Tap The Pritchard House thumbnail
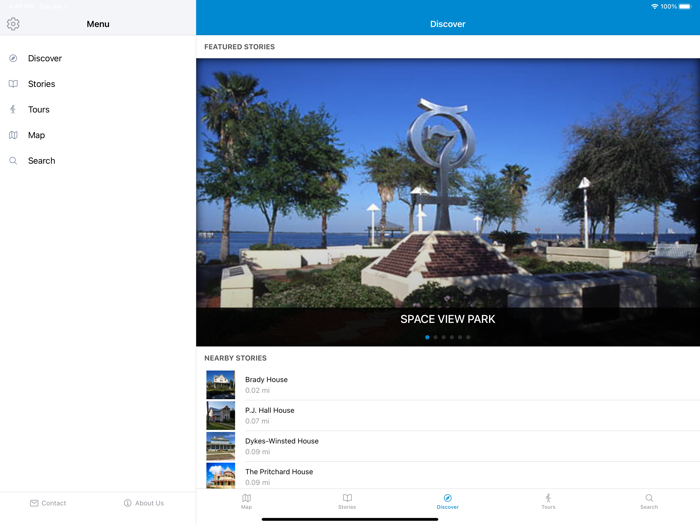 tap(220, 476)
